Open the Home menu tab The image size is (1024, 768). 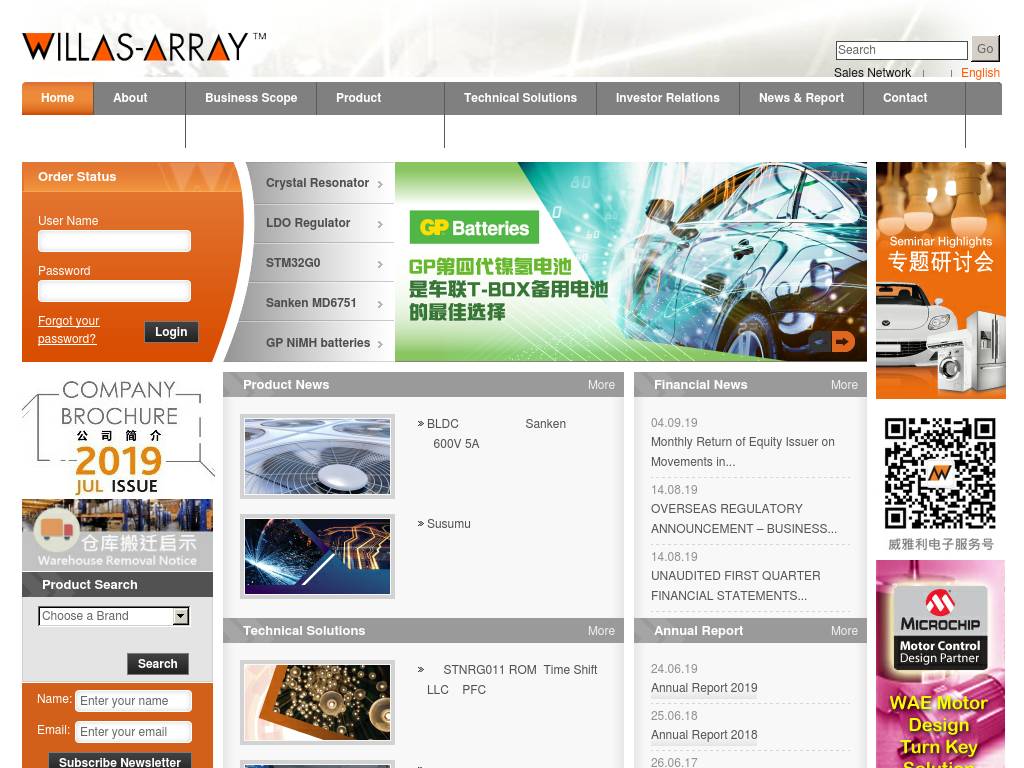coord(57,98)
